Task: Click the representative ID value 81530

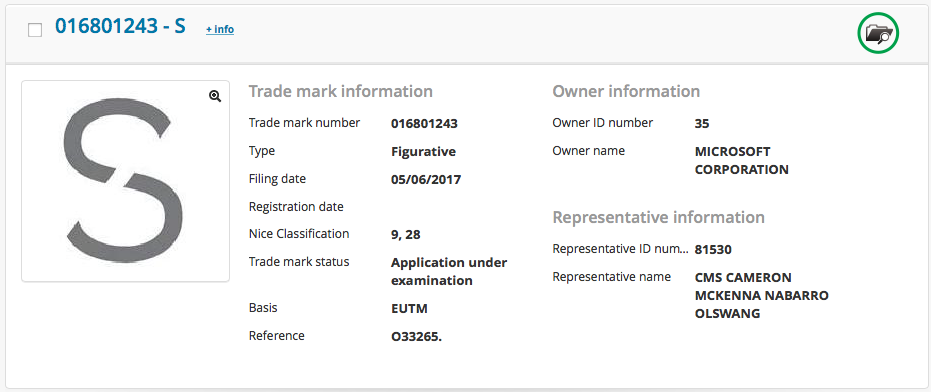Action: (x=713, y=250)
